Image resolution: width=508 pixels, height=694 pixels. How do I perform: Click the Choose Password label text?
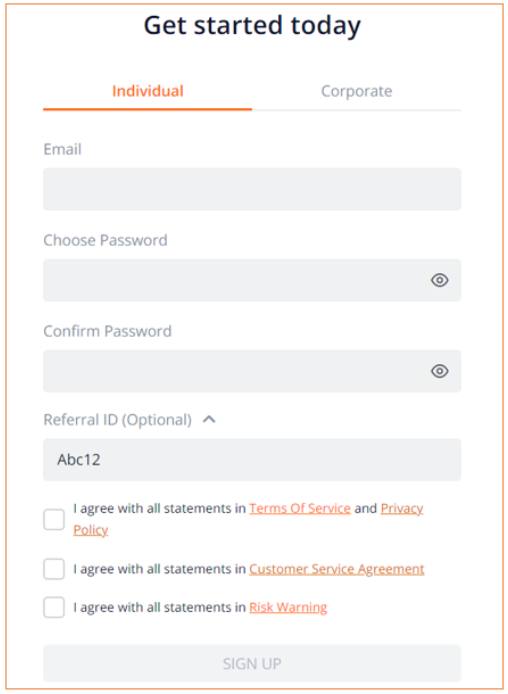pyautogui.click(x=105, y=240)
